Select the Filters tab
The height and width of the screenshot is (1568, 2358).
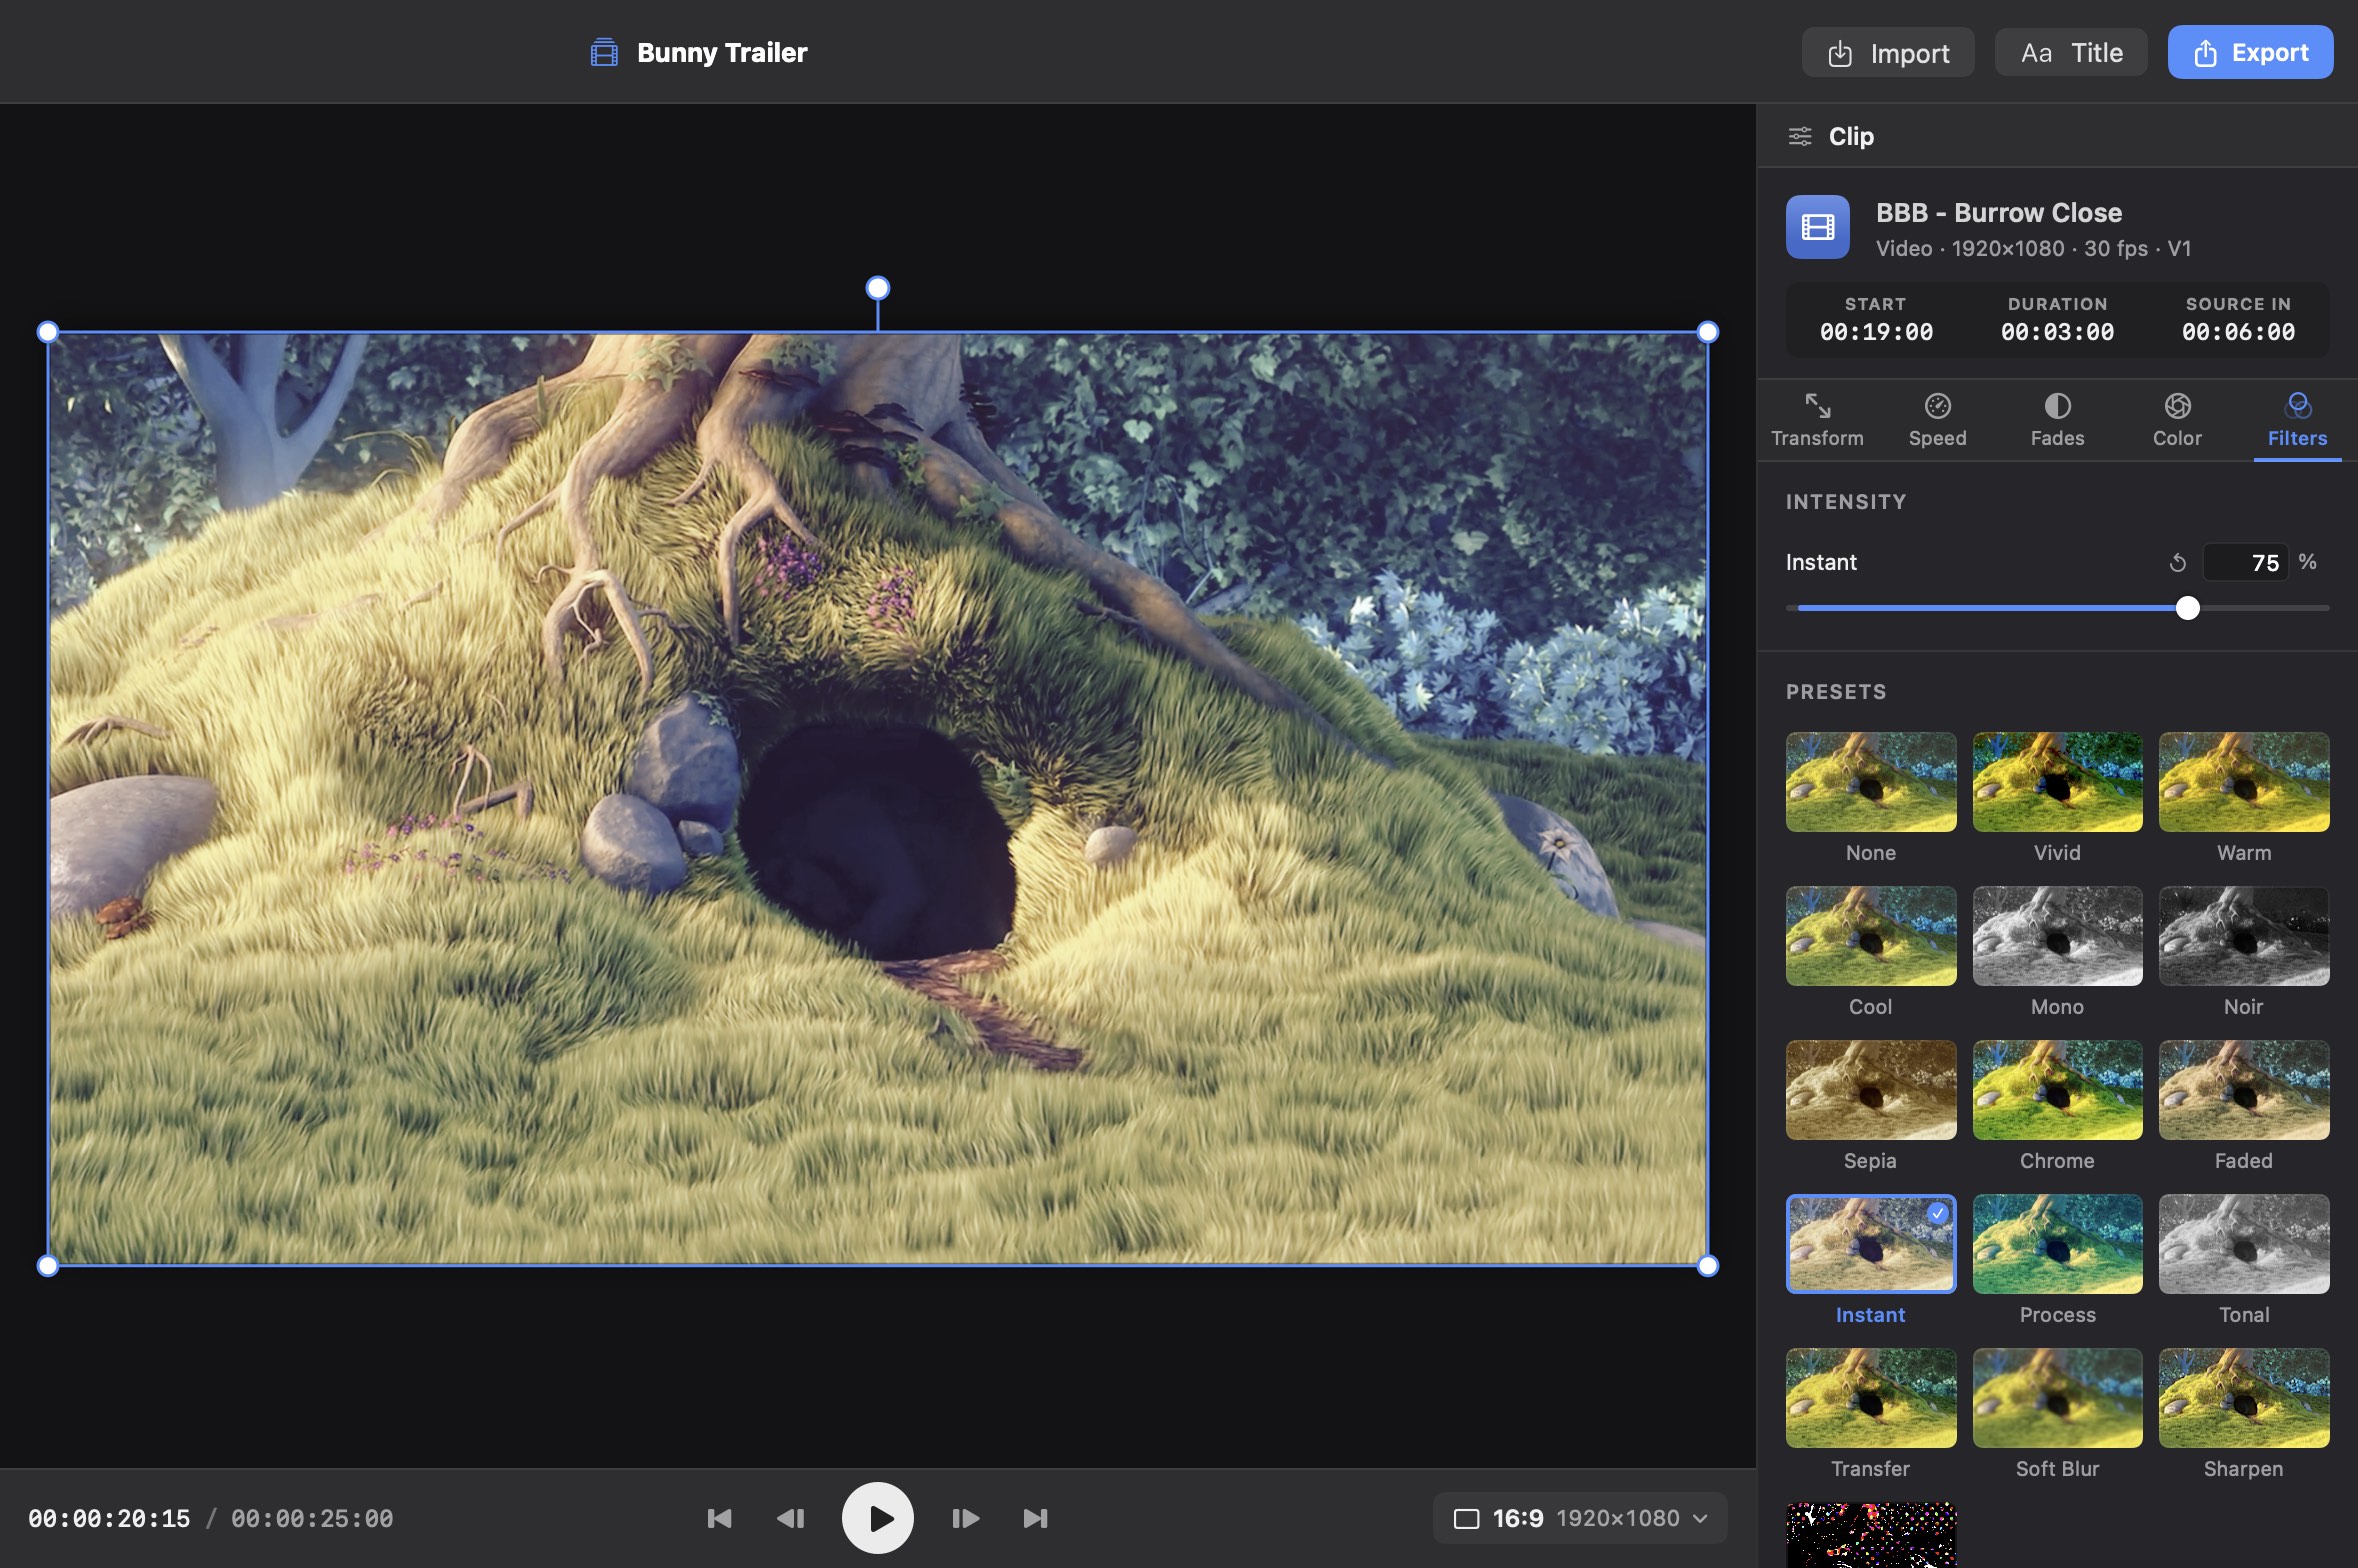point(2297,420)
